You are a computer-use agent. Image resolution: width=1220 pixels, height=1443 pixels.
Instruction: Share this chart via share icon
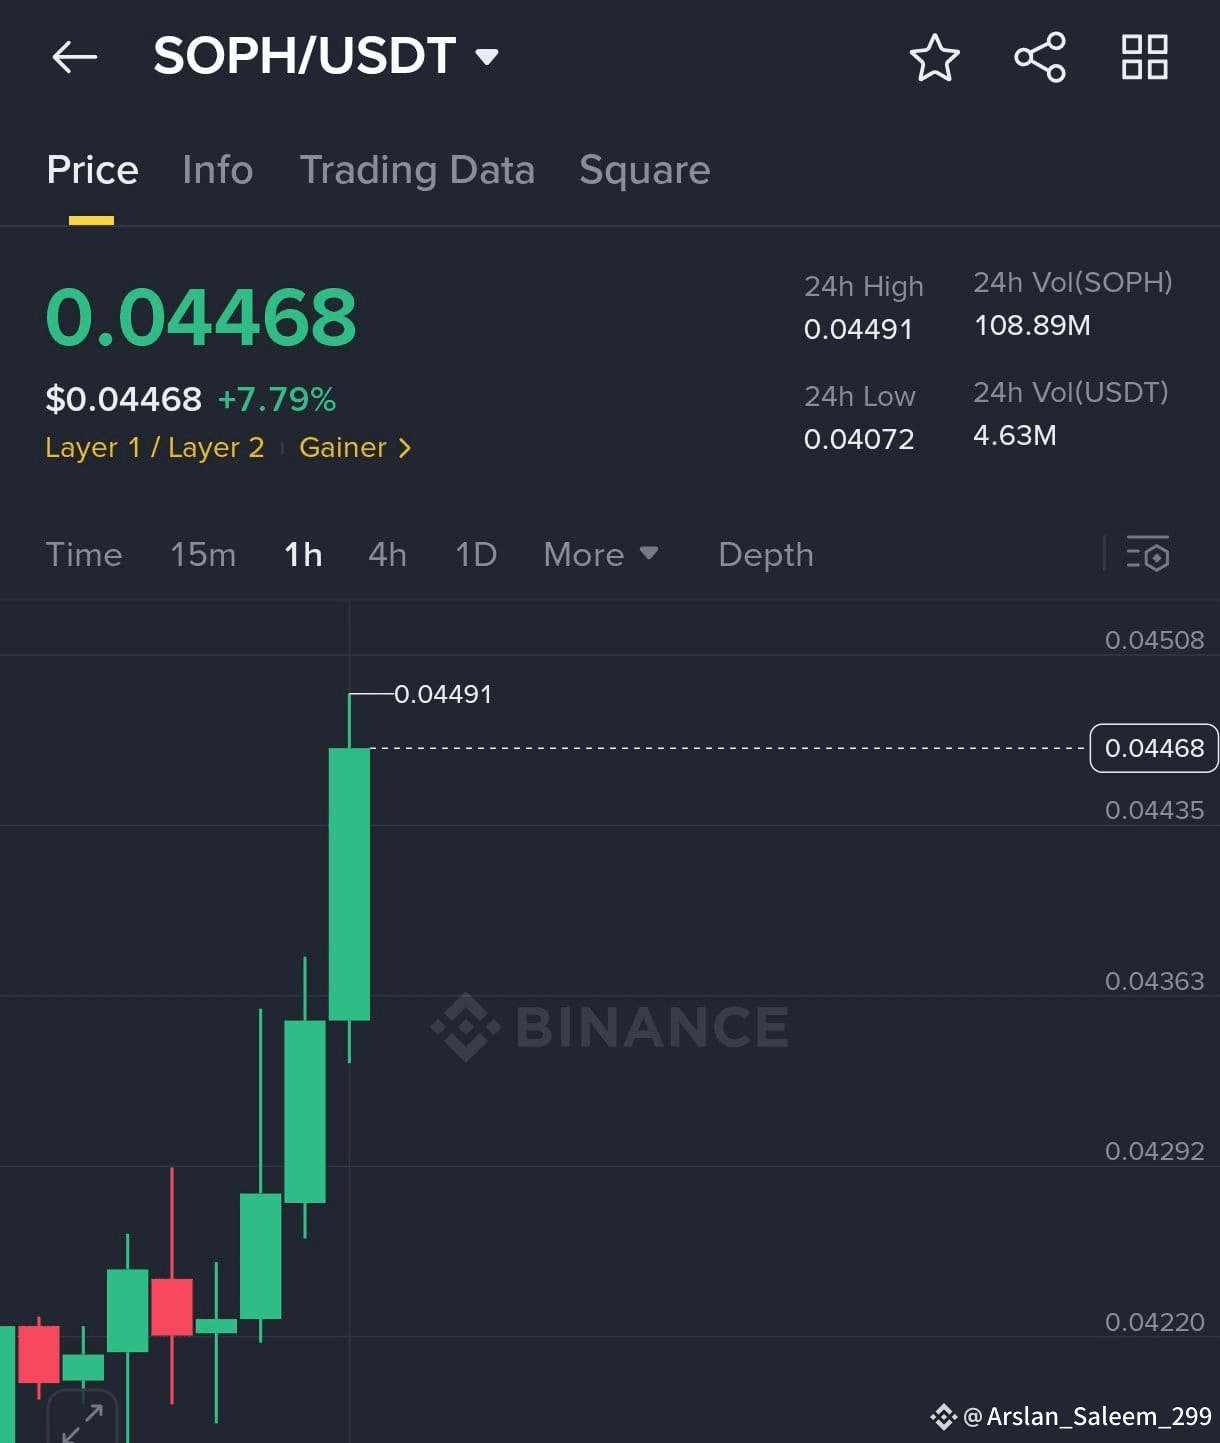(1040, 57)
